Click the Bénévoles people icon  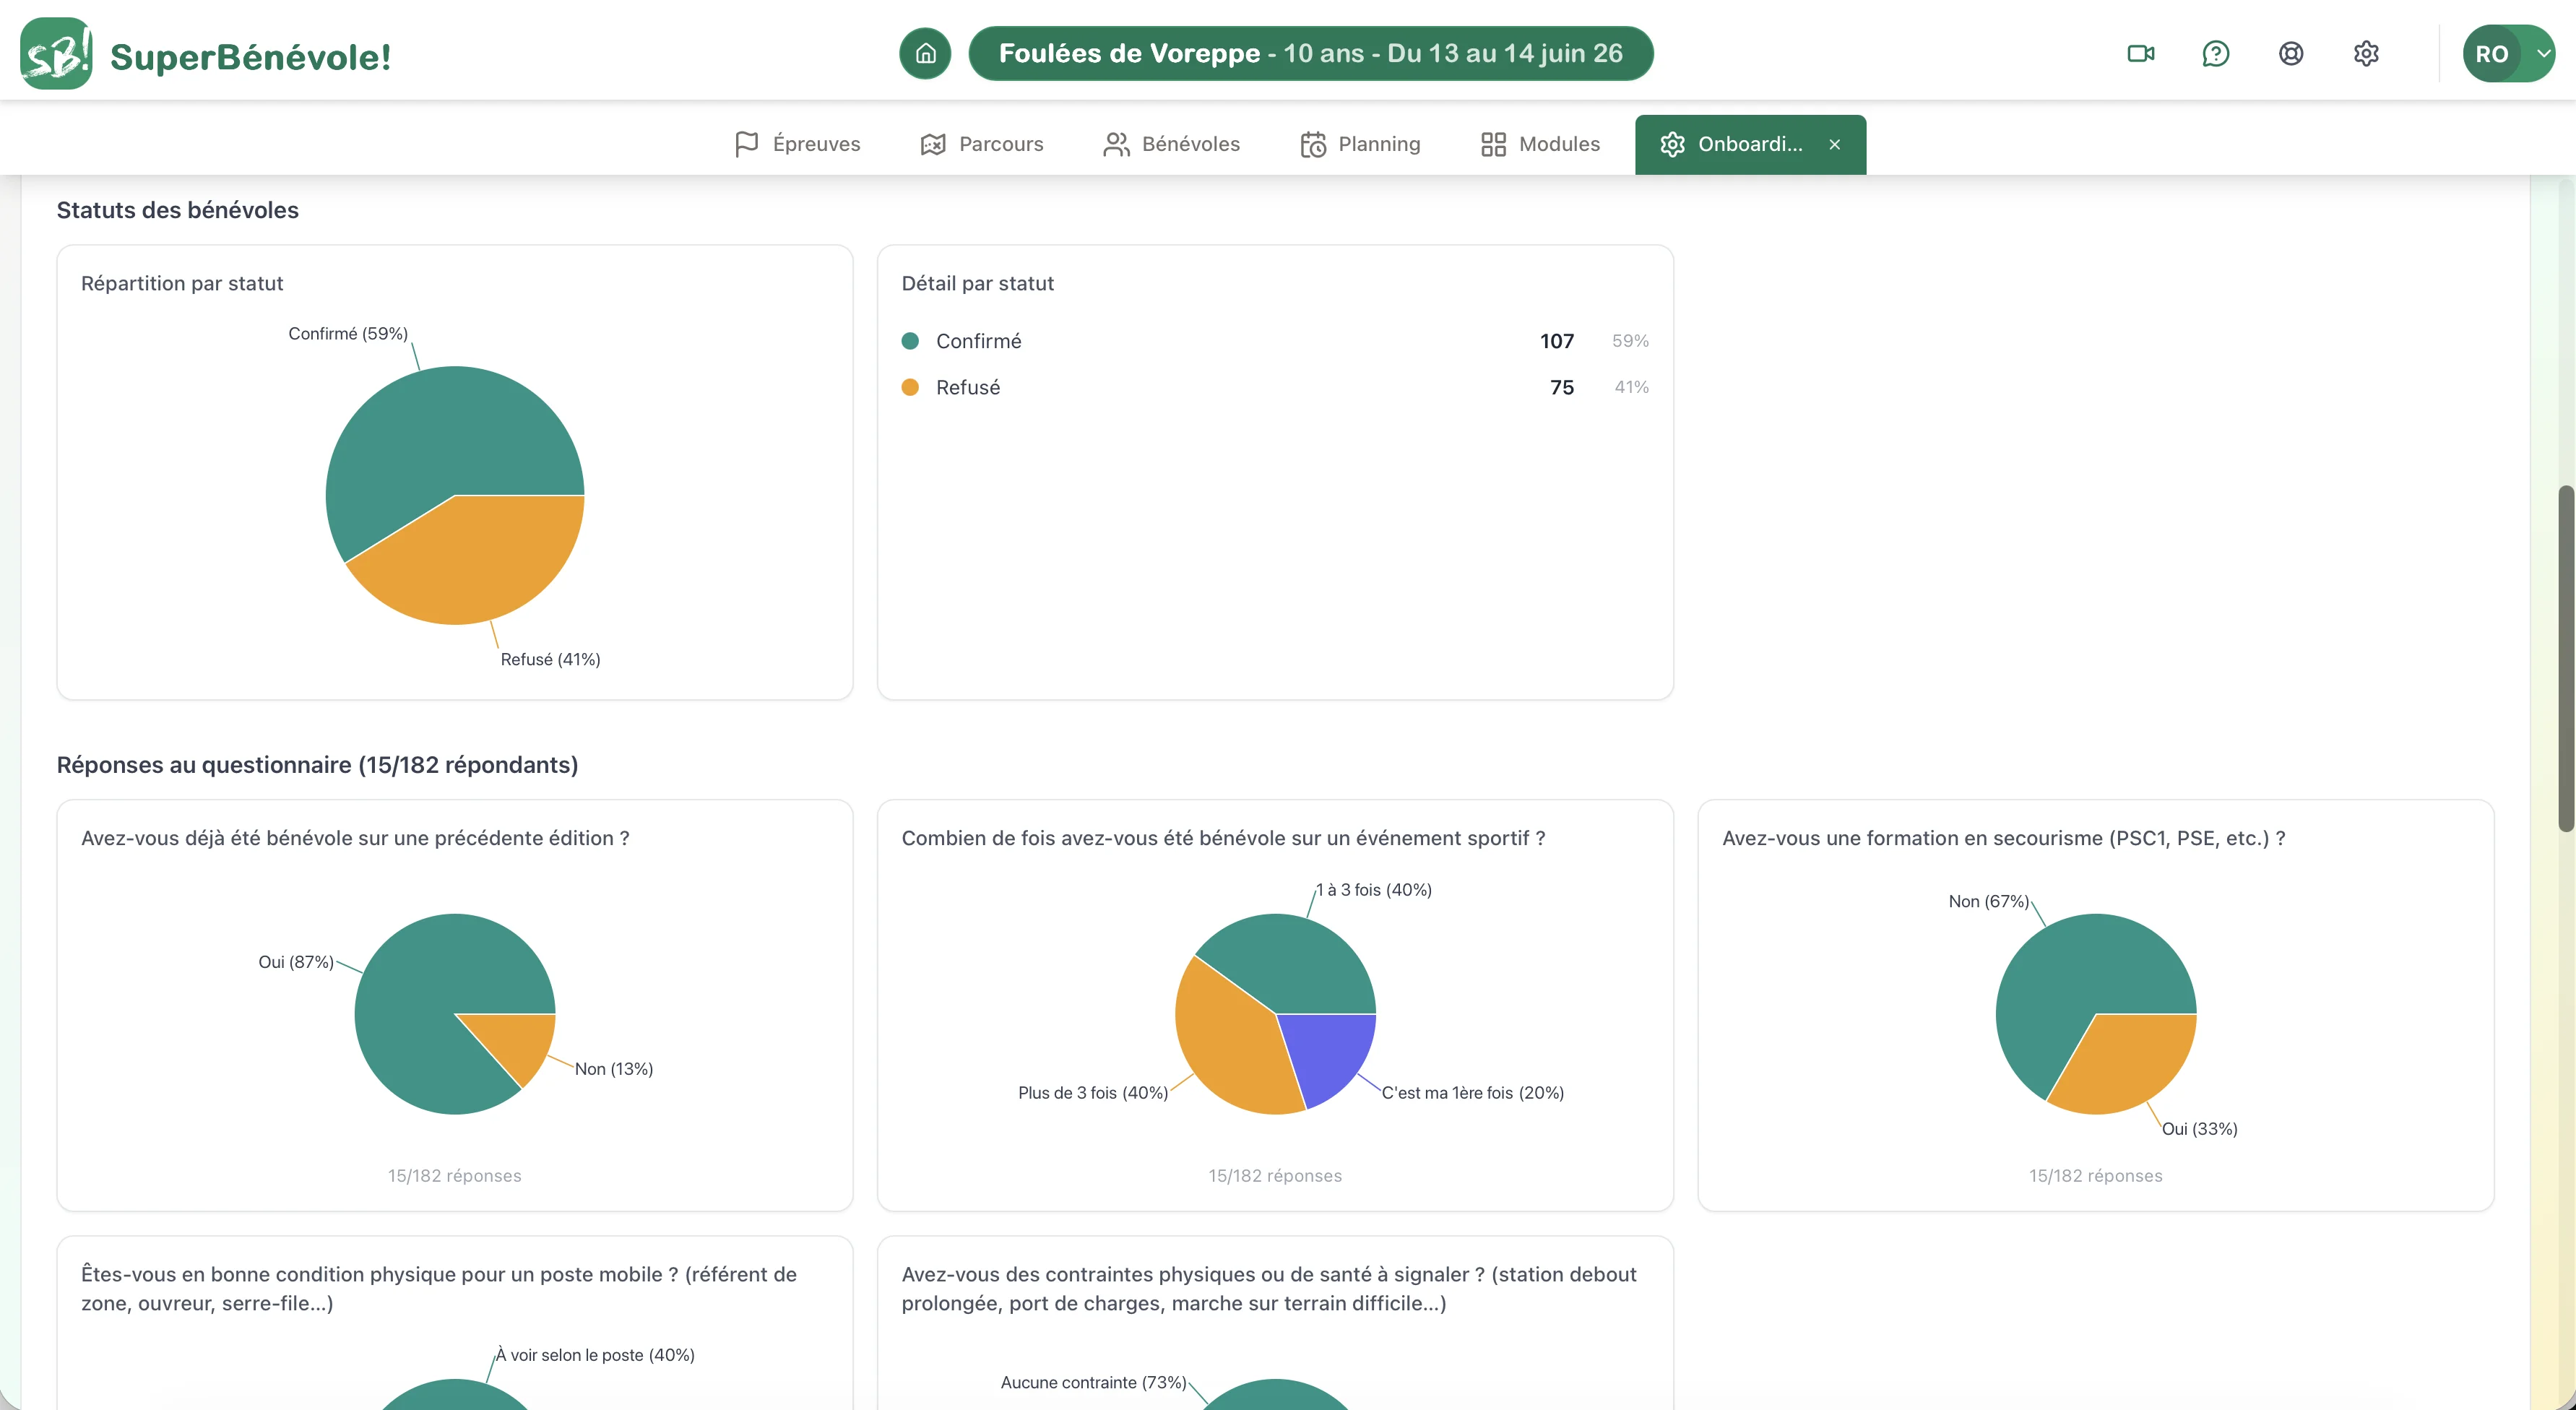(x=1116, y=144)
